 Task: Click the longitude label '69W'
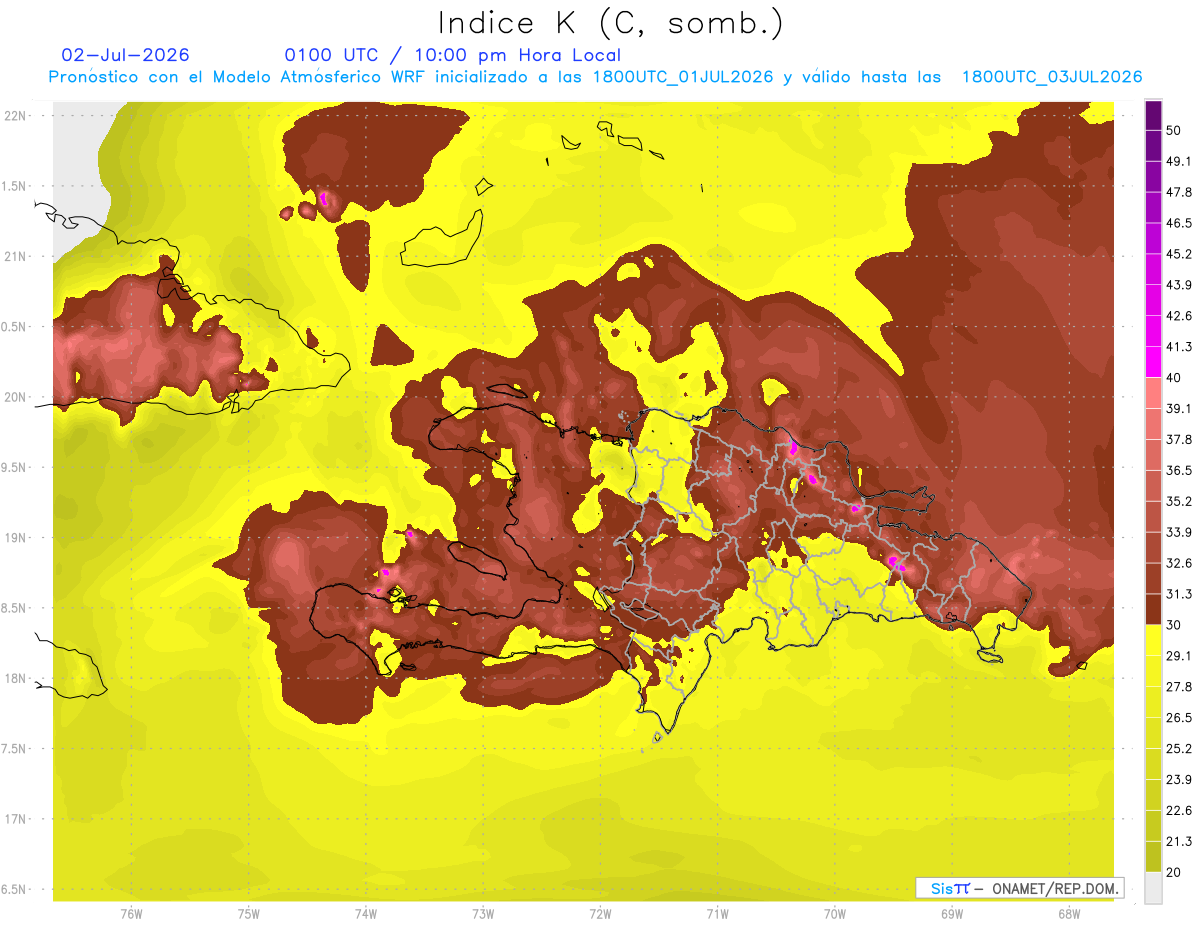951,914
